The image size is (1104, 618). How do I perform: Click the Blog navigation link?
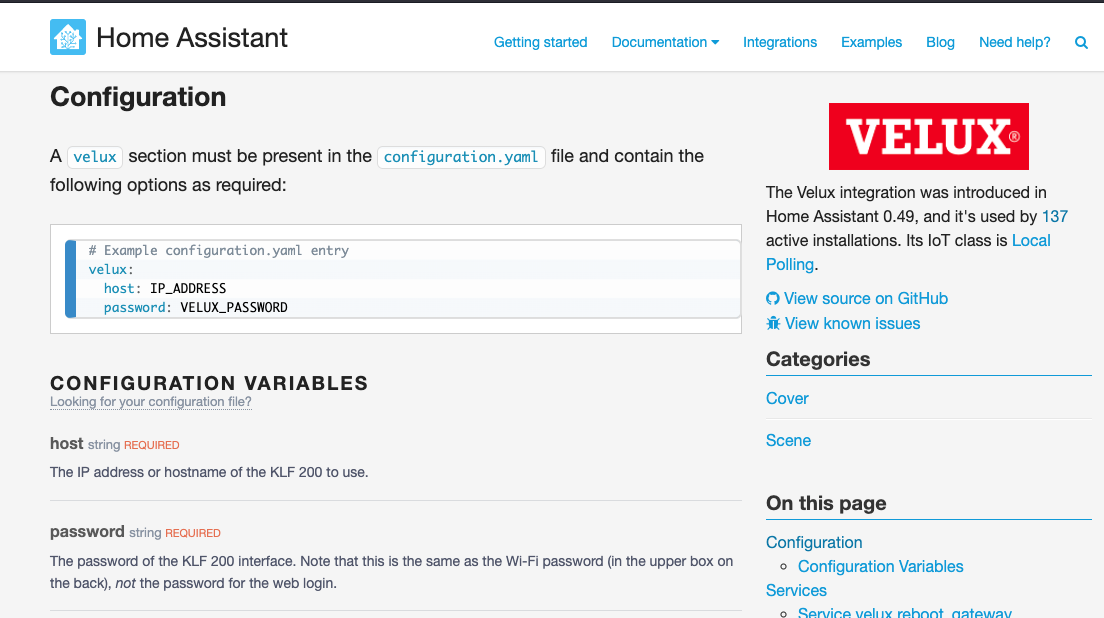[x=940, y=42]
